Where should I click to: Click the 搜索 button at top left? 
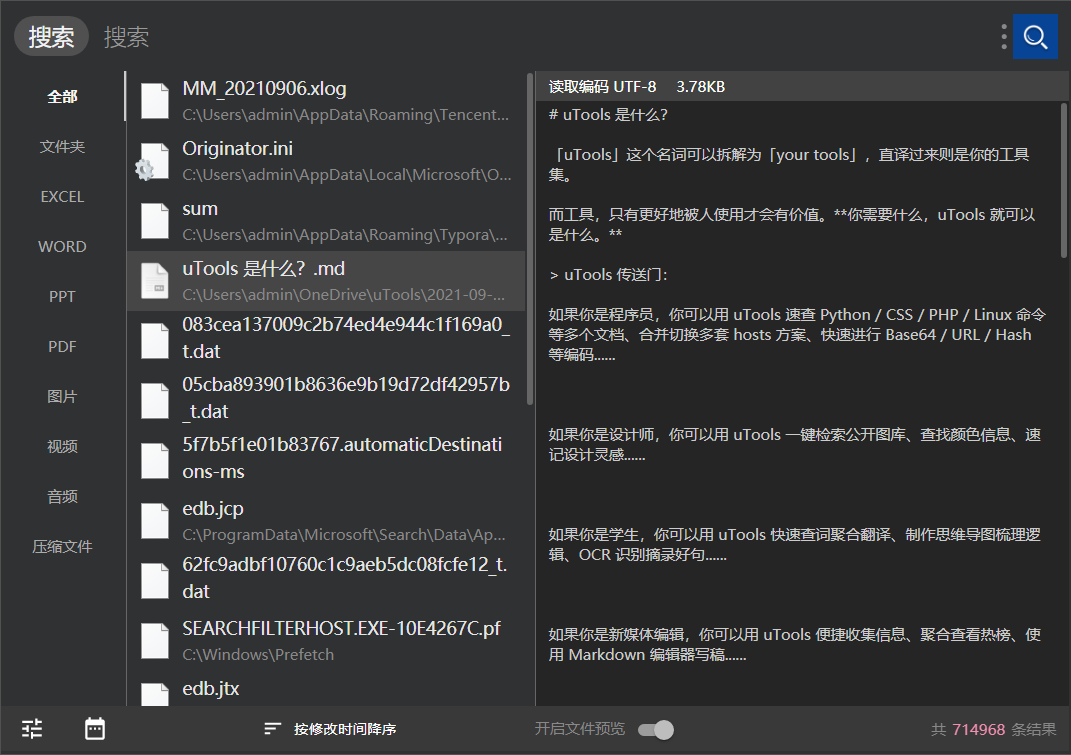click(x=51, y=36)
